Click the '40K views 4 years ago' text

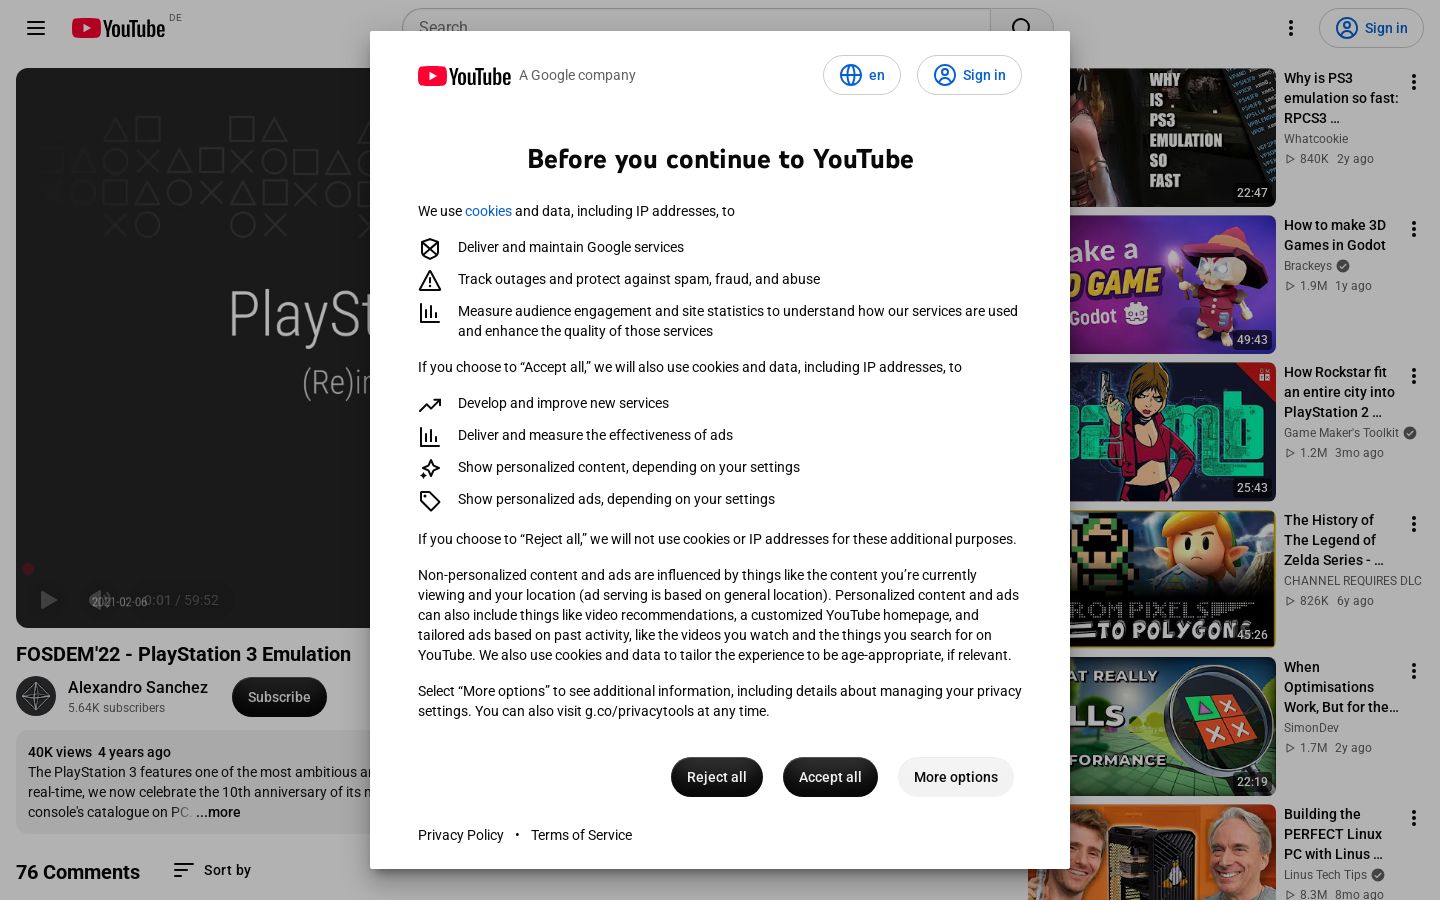99,752
